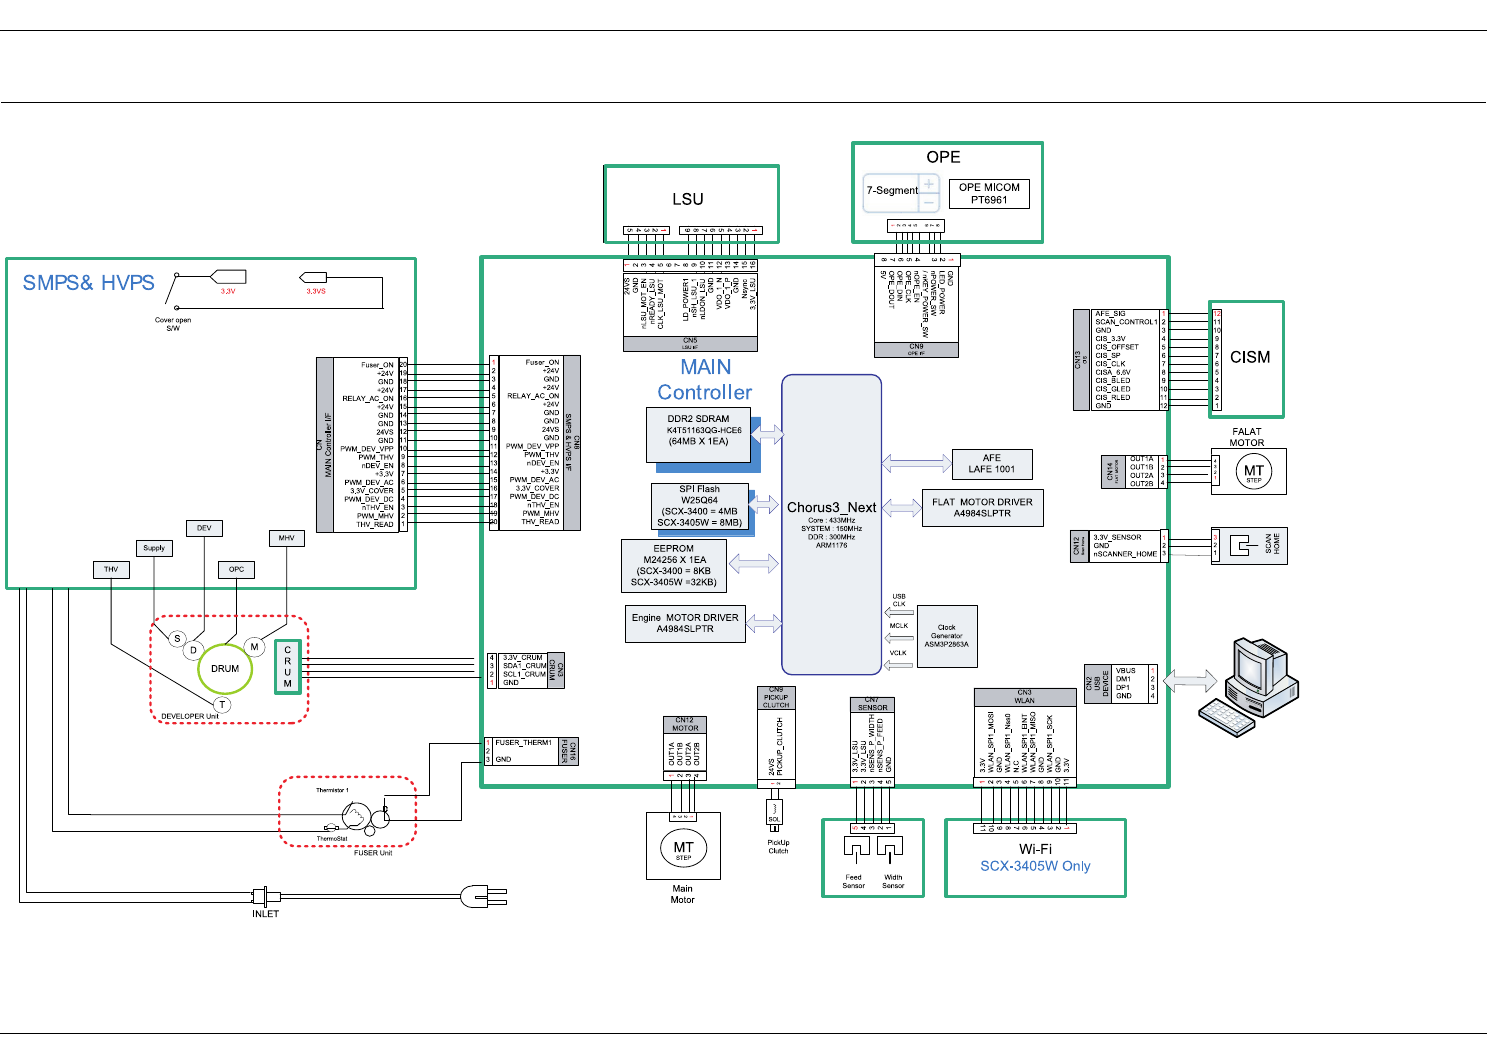Screen dimensions: 1487x1064
Task: Click the T roller circle
Action: pyautogui.click(x=222, y=705)
